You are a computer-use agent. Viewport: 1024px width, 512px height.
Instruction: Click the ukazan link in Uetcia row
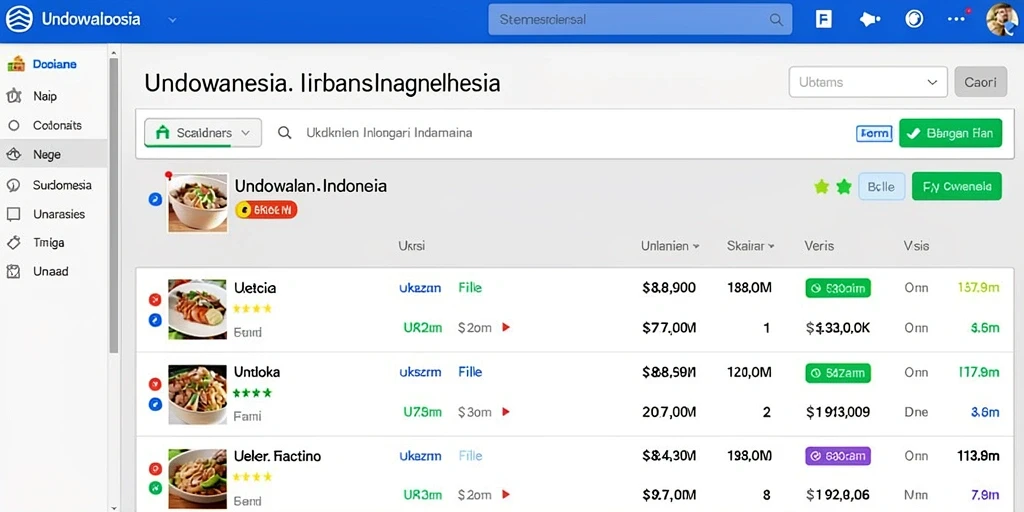click(x=420, y=287)
